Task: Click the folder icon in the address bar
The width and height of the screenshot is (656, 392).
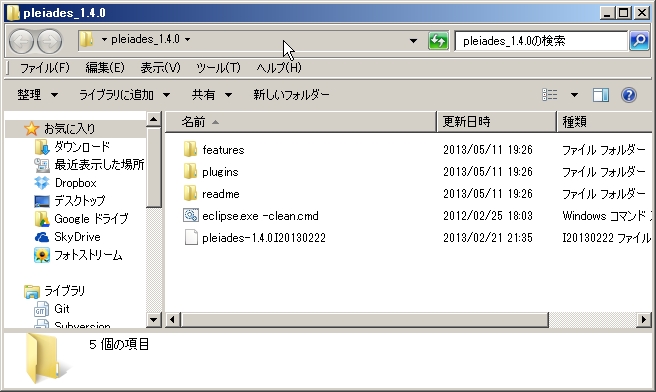Action: tap(87, 39)
